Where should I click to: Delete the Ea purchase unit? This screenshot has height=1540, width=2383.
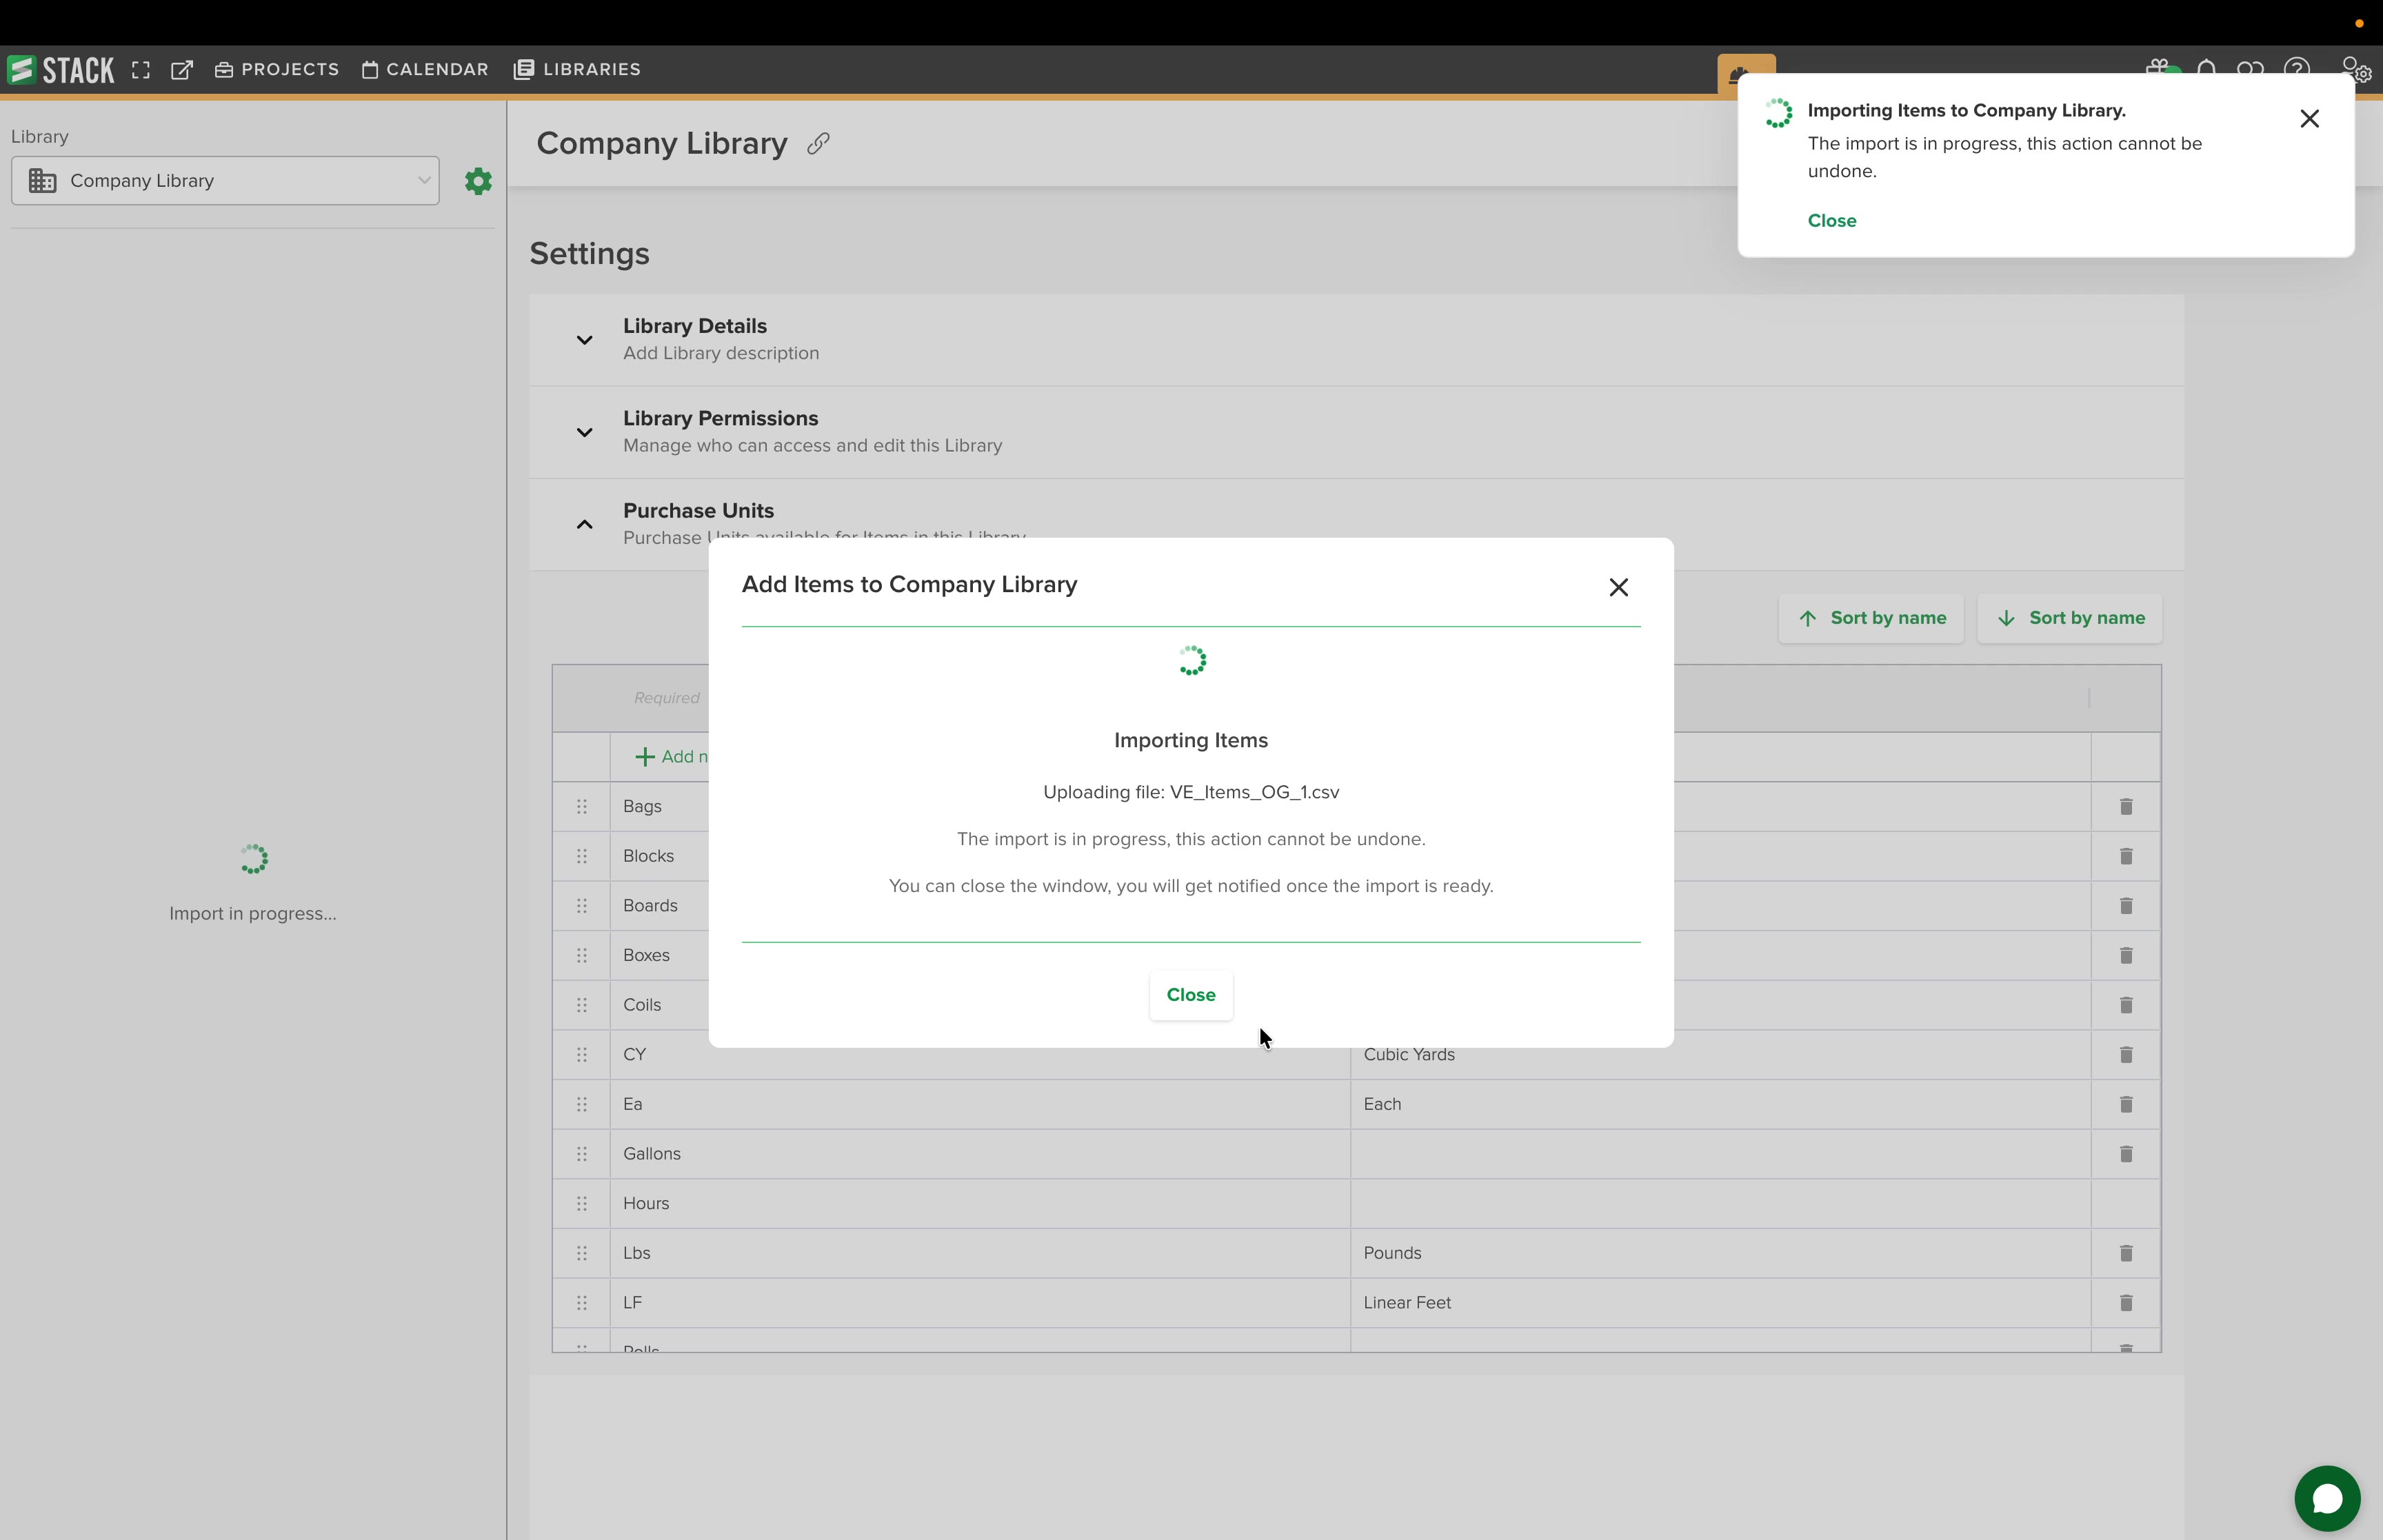click(x=2126, y=1104)
